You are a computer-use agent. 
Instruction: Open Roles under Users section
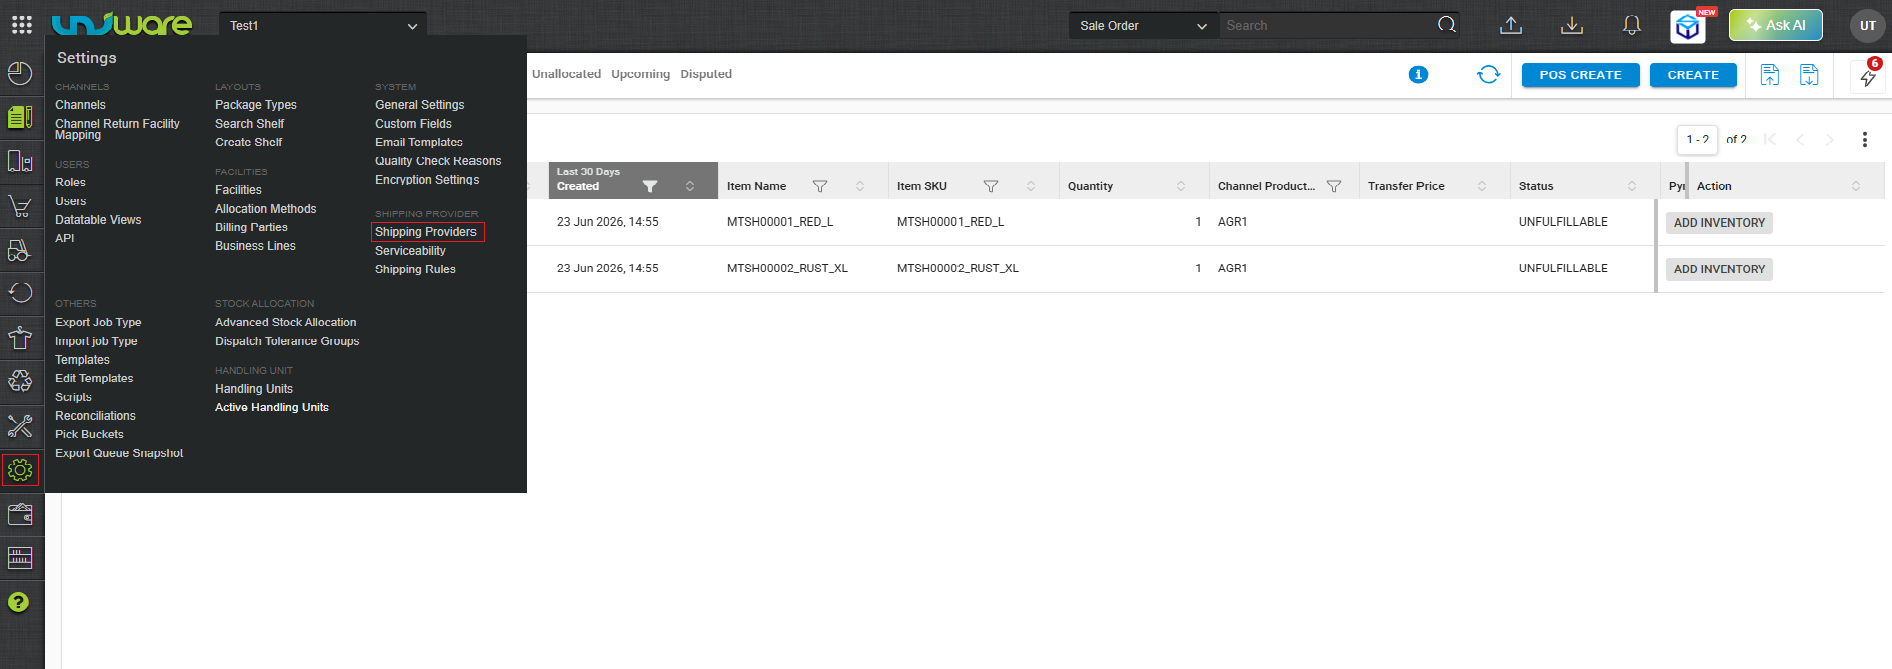(x=70, y=182)
